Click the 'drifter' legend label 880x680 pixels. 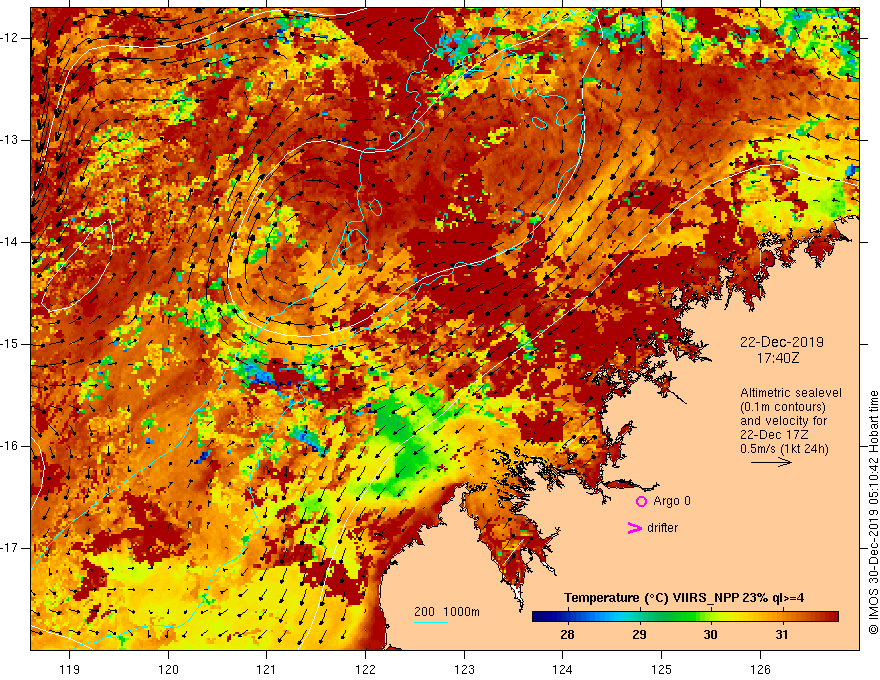click(x=662, y=528)
